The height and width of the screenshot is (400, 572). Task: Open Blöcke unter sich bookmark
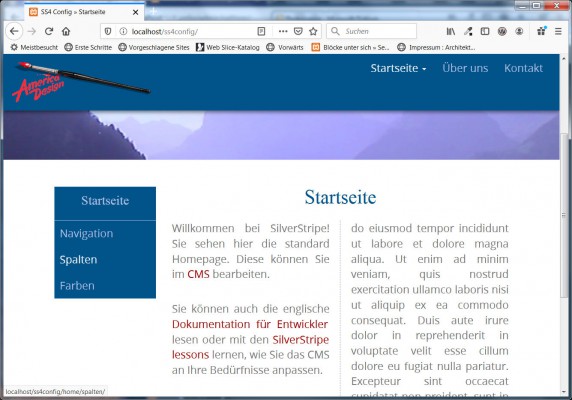point(350,47)
